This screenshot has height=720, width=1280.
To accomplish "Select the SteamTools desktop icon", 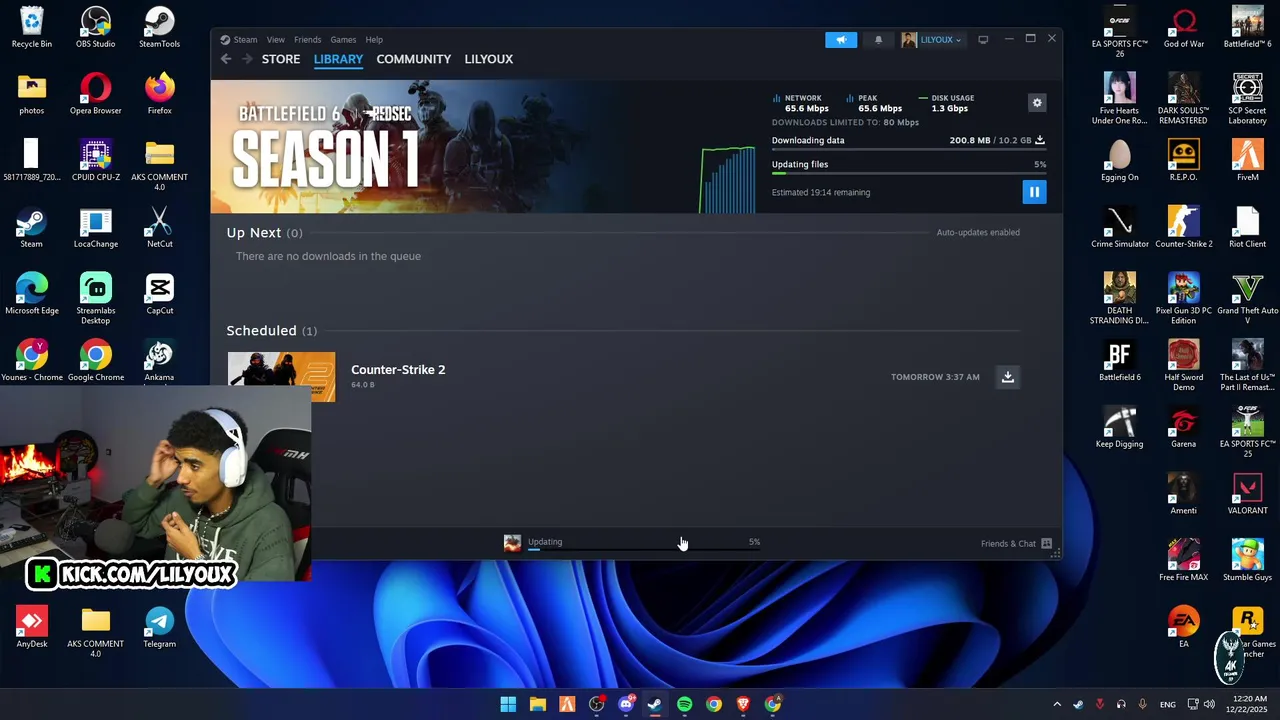I will tap(160, 27).
